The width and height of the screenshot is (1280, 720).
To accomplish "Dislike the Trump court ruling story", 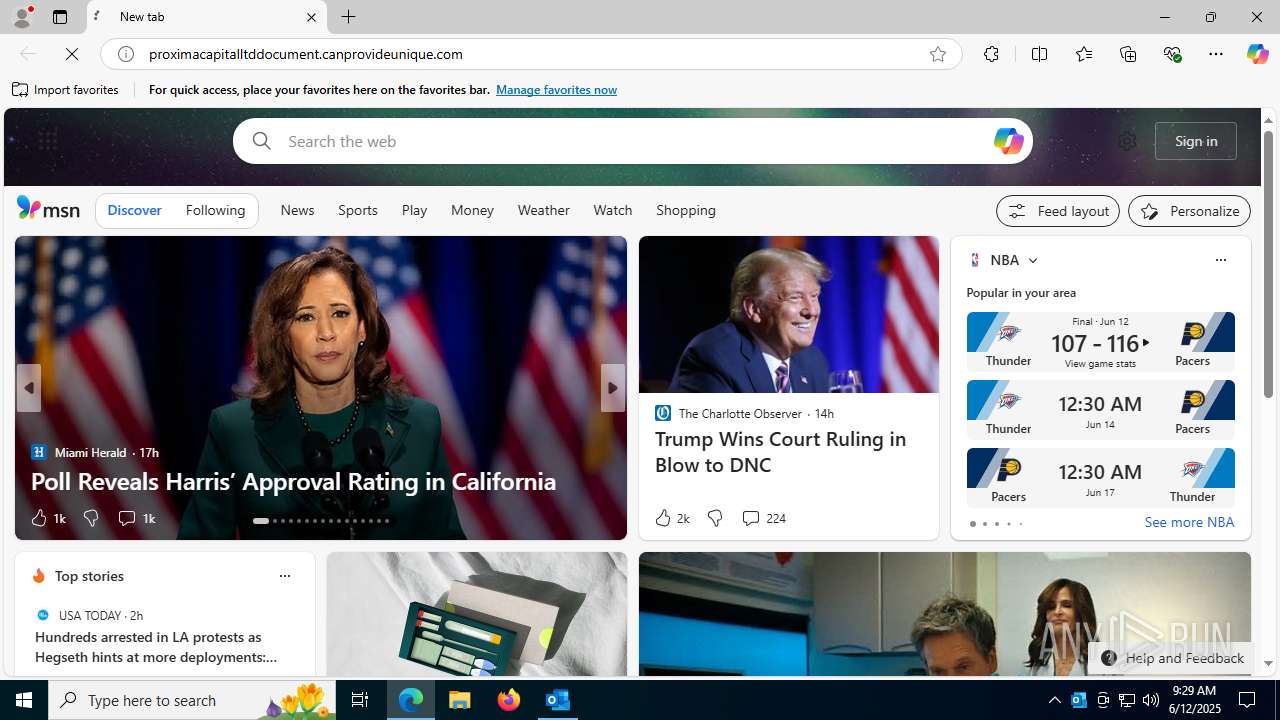I will tap(715, 518).
